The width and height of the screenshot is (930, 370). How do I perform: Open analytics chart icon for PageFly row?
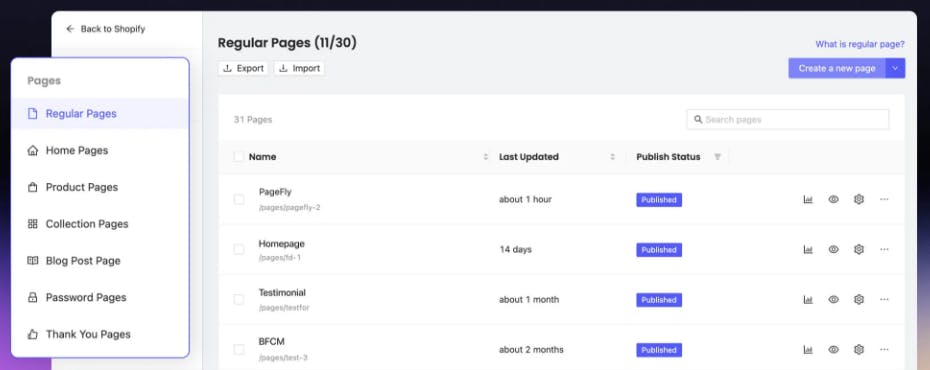click(808, 199)
